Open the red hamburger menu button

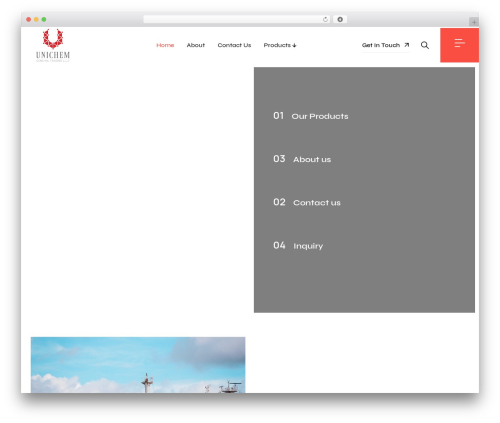point(459,45)
